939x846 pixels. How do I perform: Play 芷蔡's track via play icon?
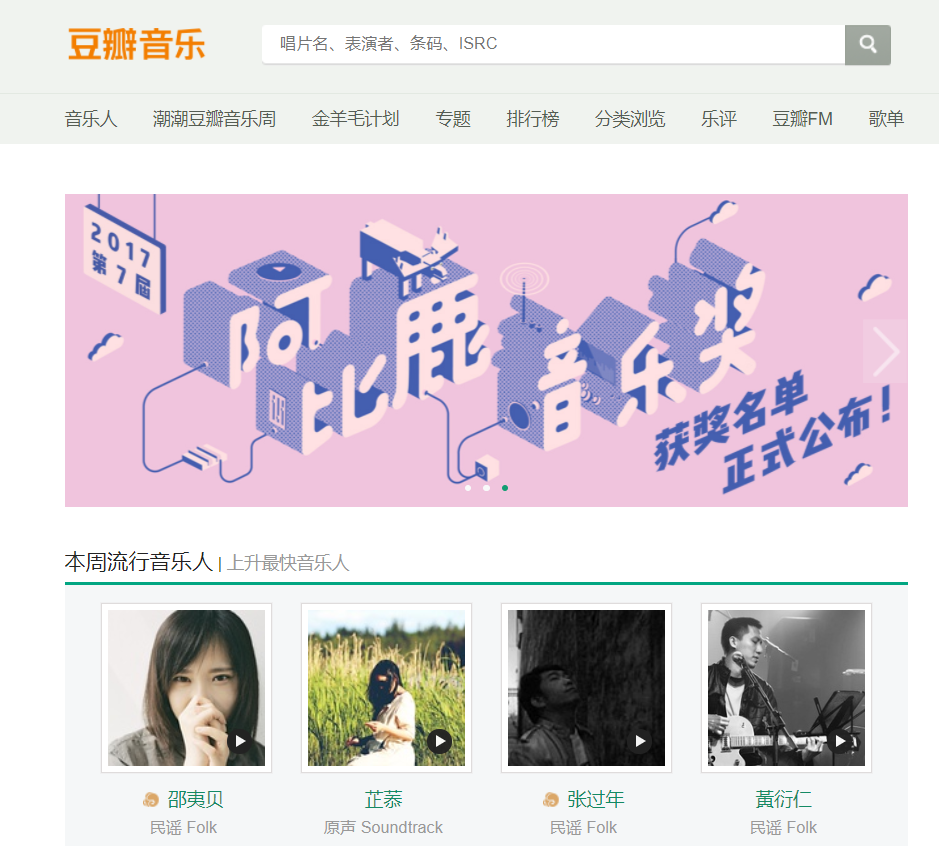tap(440, 741)
